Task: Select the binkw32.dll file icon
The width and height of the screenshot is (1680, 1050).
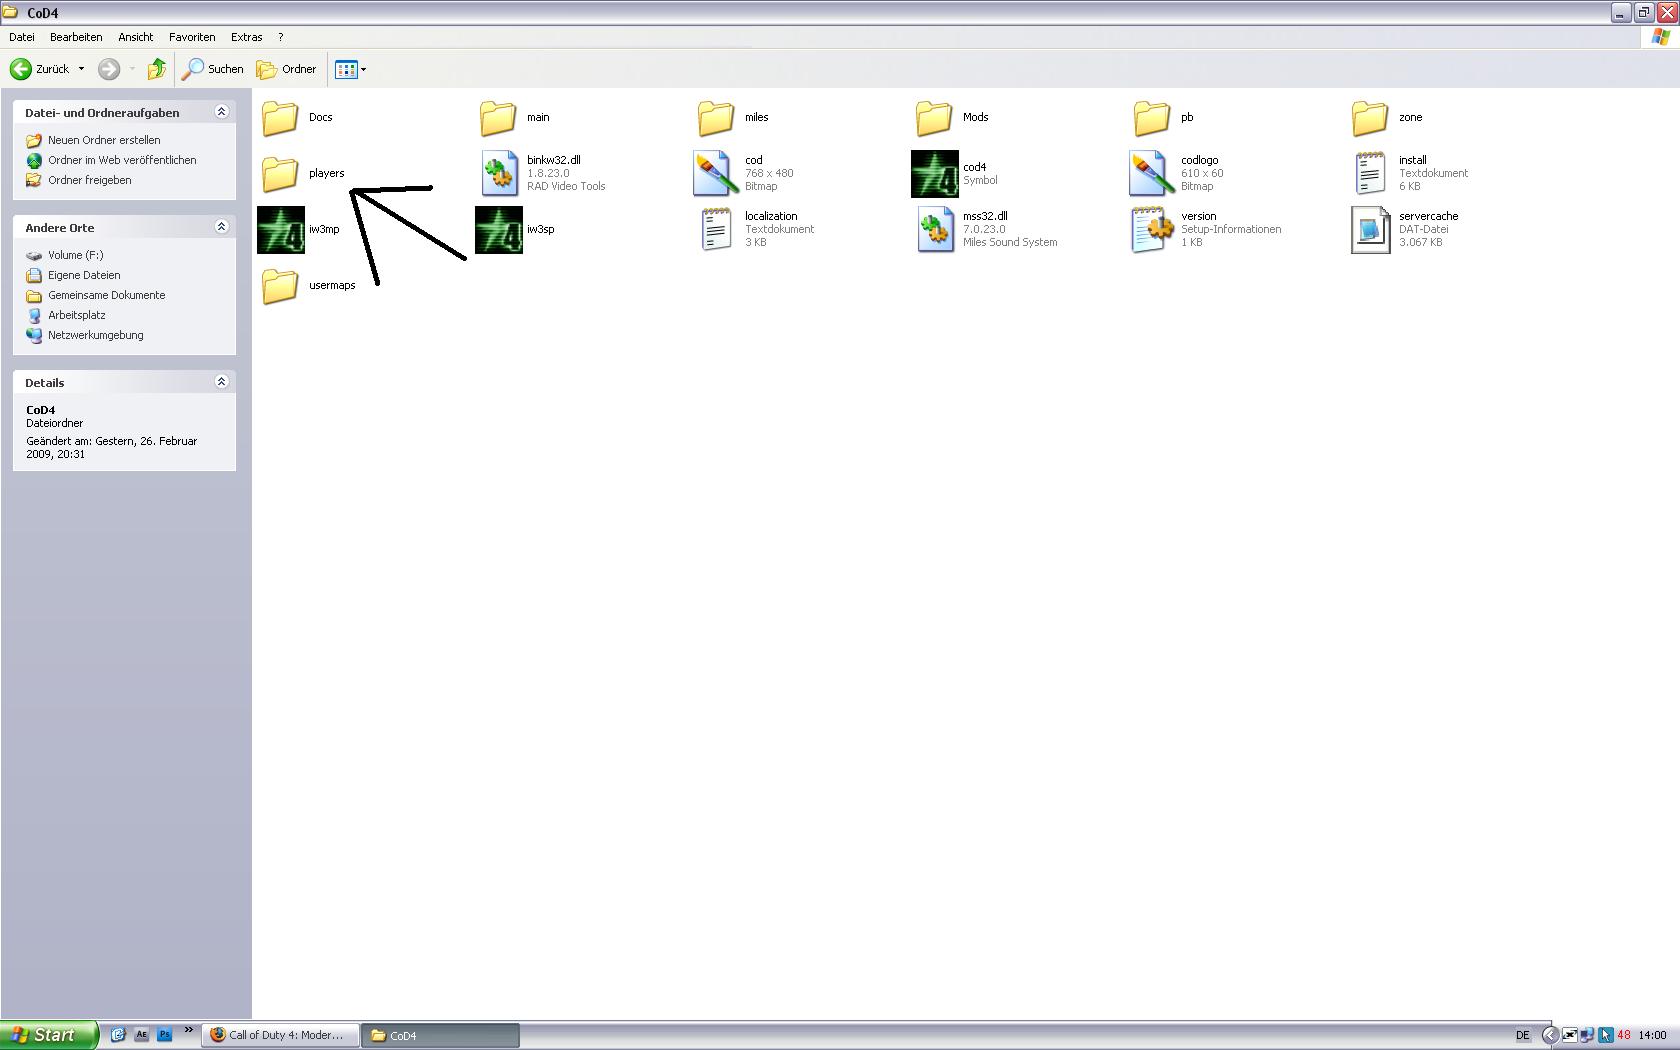Action: tap(499, 174)
